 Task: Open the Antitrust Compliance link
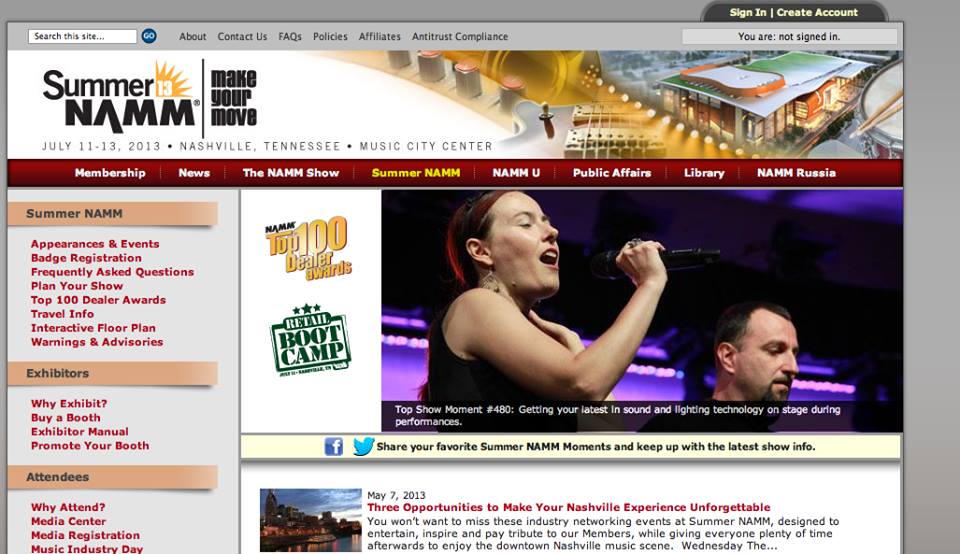460,37
